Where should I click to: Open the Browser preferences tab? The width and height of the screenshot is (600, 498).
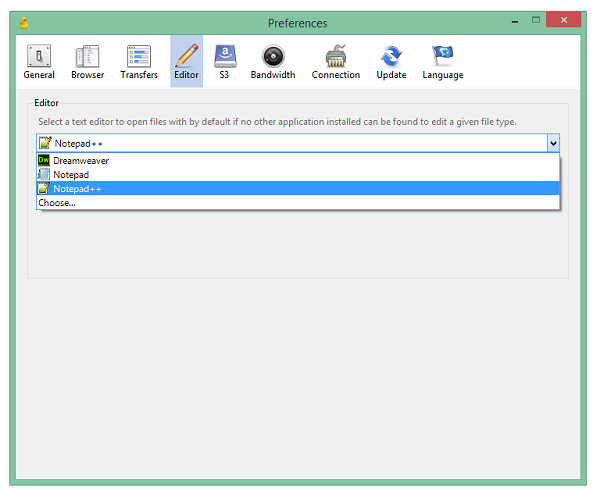[88, 61]
